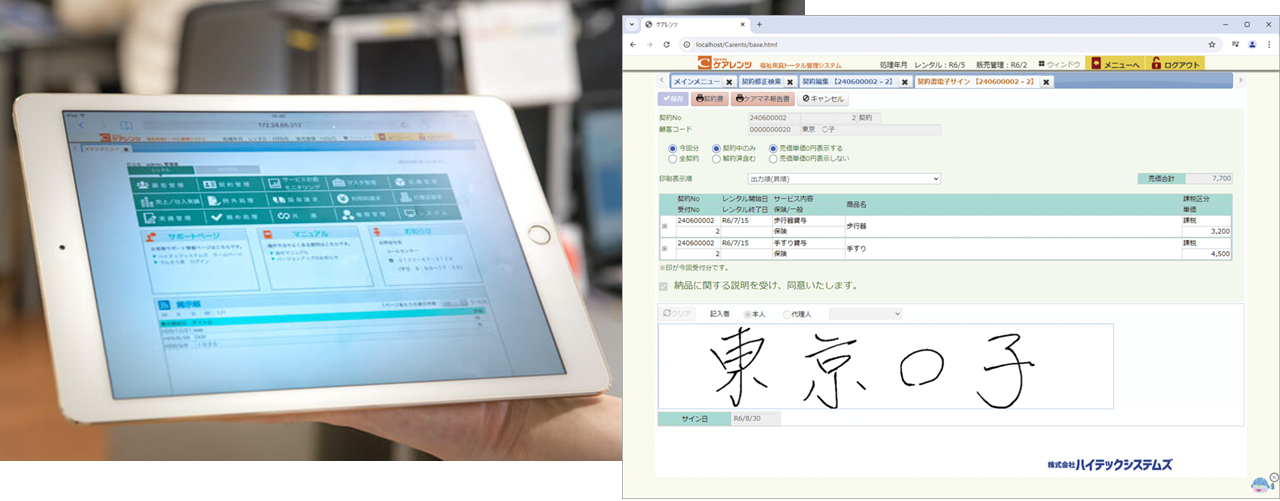Open 顧客管理 on the tablet menu
This screenshot has height=501, width=1280.
pyautogui.click(x=160, y=184)
